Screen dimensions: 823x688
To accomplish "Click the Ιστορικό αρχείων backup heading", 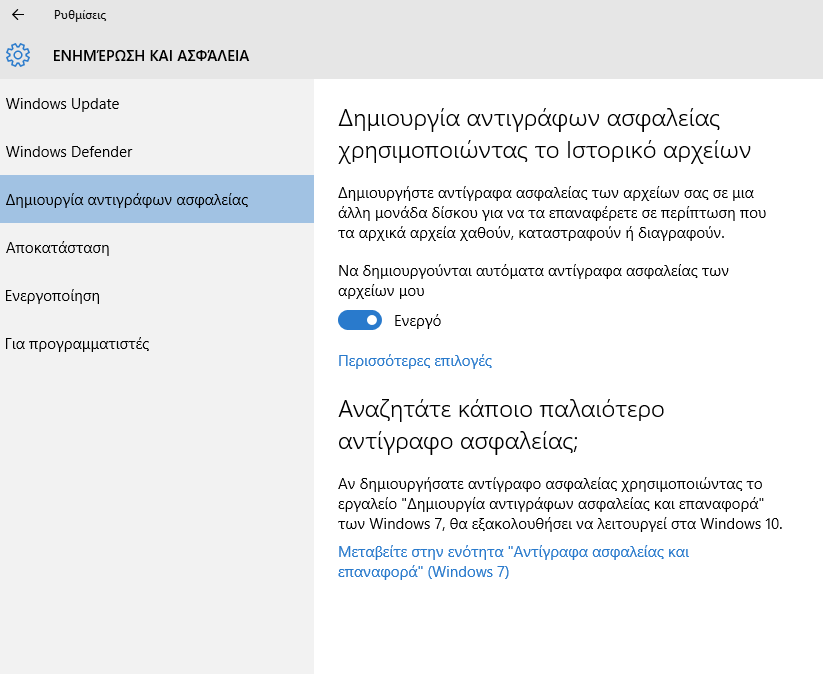I will coord(544,135).
